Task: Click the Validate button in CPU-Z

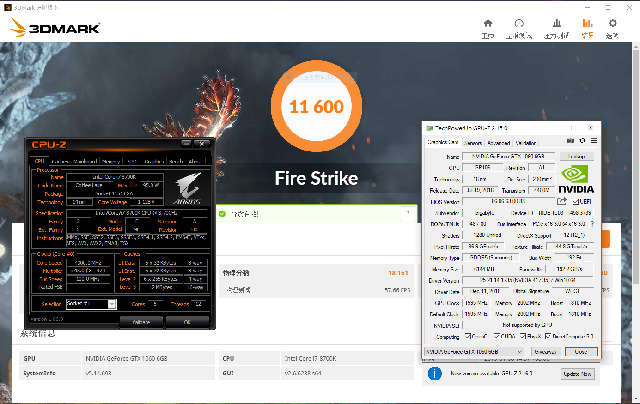Action: pos(141,322)
